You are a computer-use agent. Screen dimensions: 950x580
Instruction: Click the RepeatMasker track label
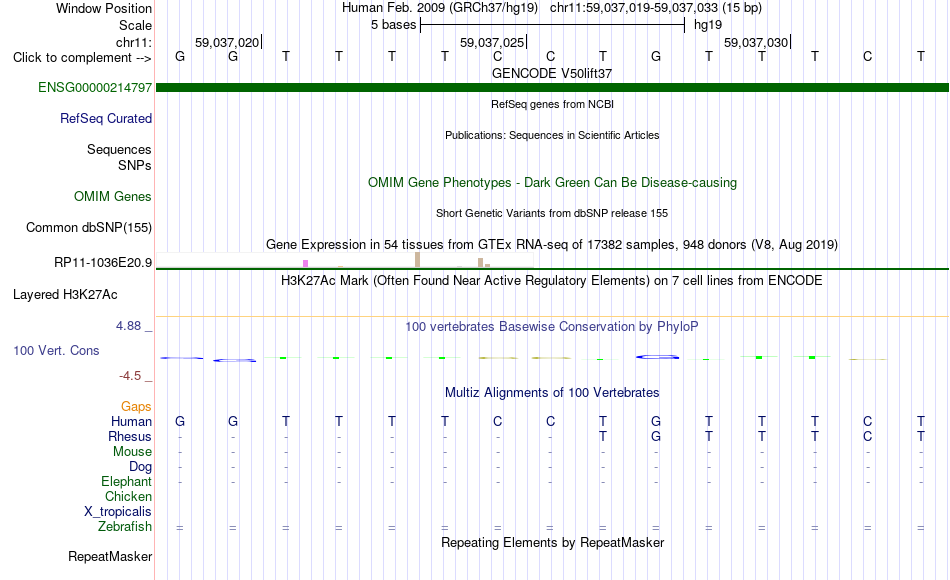tap(110, 556)
